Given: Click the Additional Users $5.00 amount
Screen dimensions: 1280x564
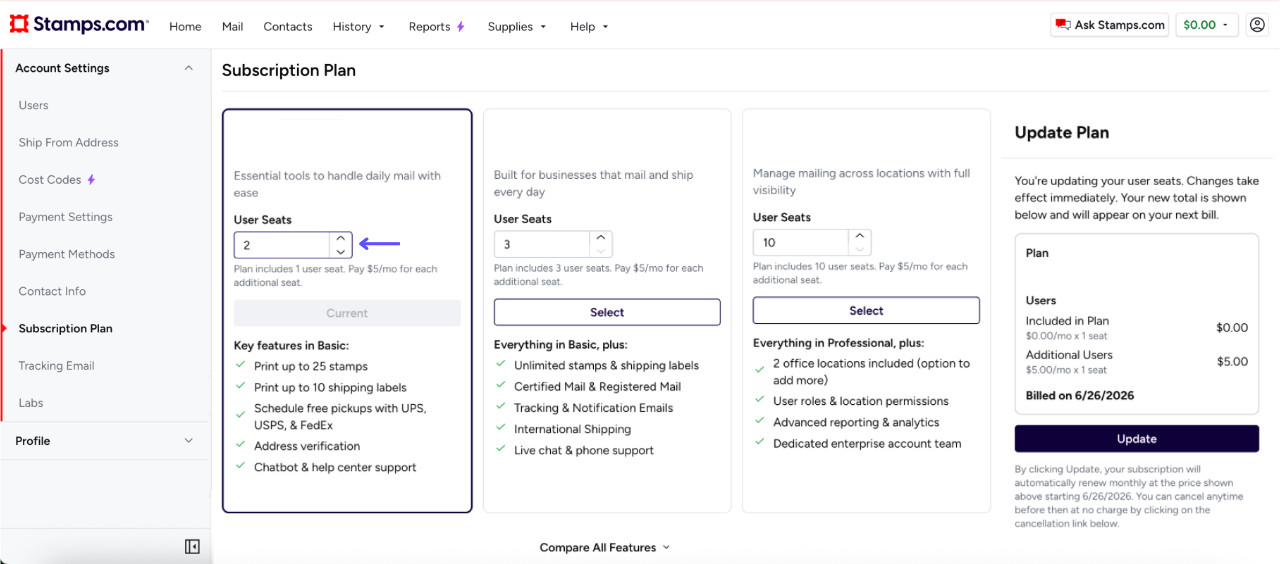Looking at the screenshot, I should pyautogui.click(x=1232, y=362).
